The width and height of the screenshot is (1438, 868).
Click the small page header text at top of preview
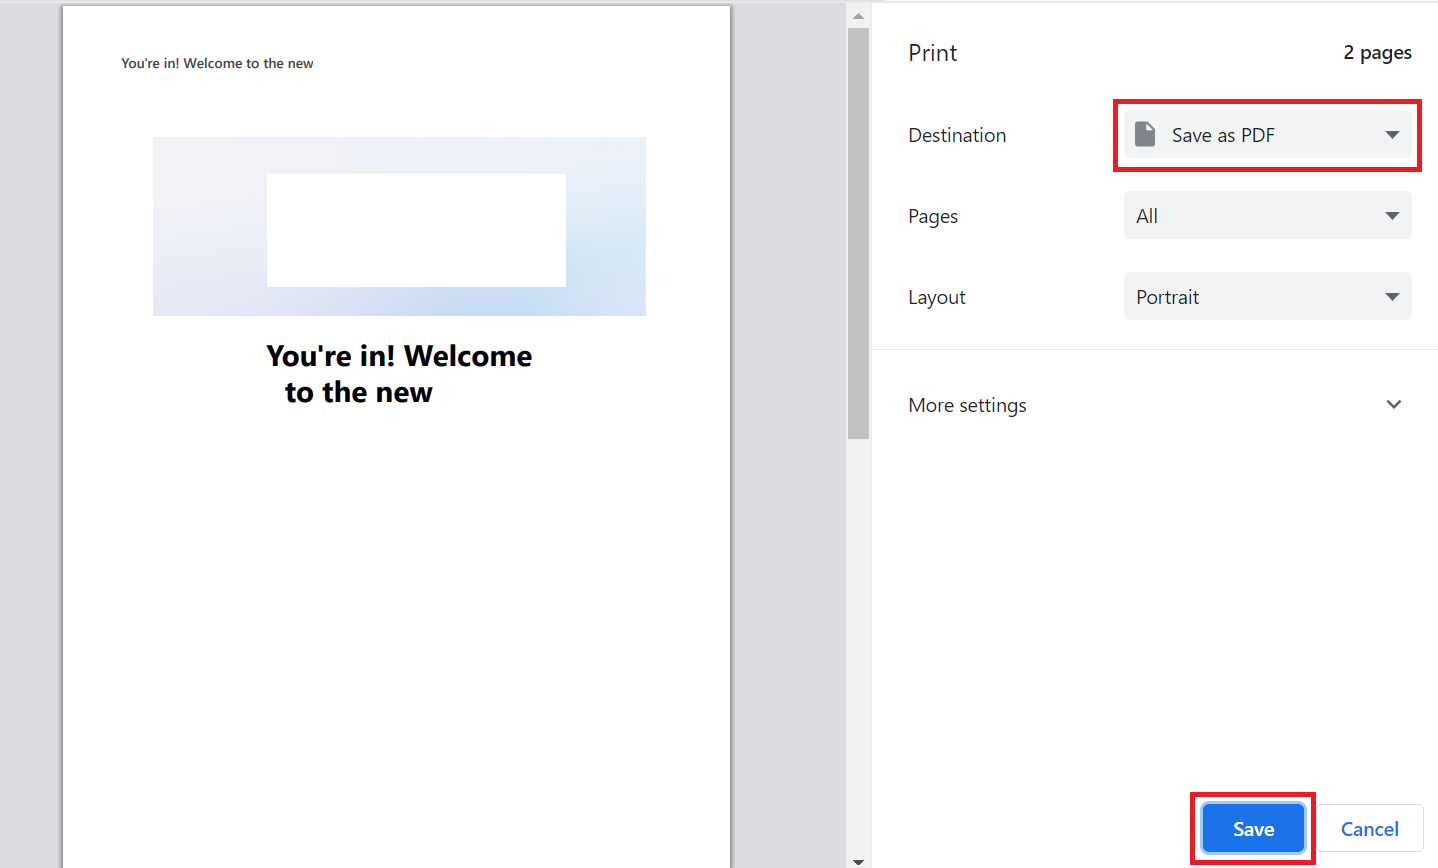(217, 63)
